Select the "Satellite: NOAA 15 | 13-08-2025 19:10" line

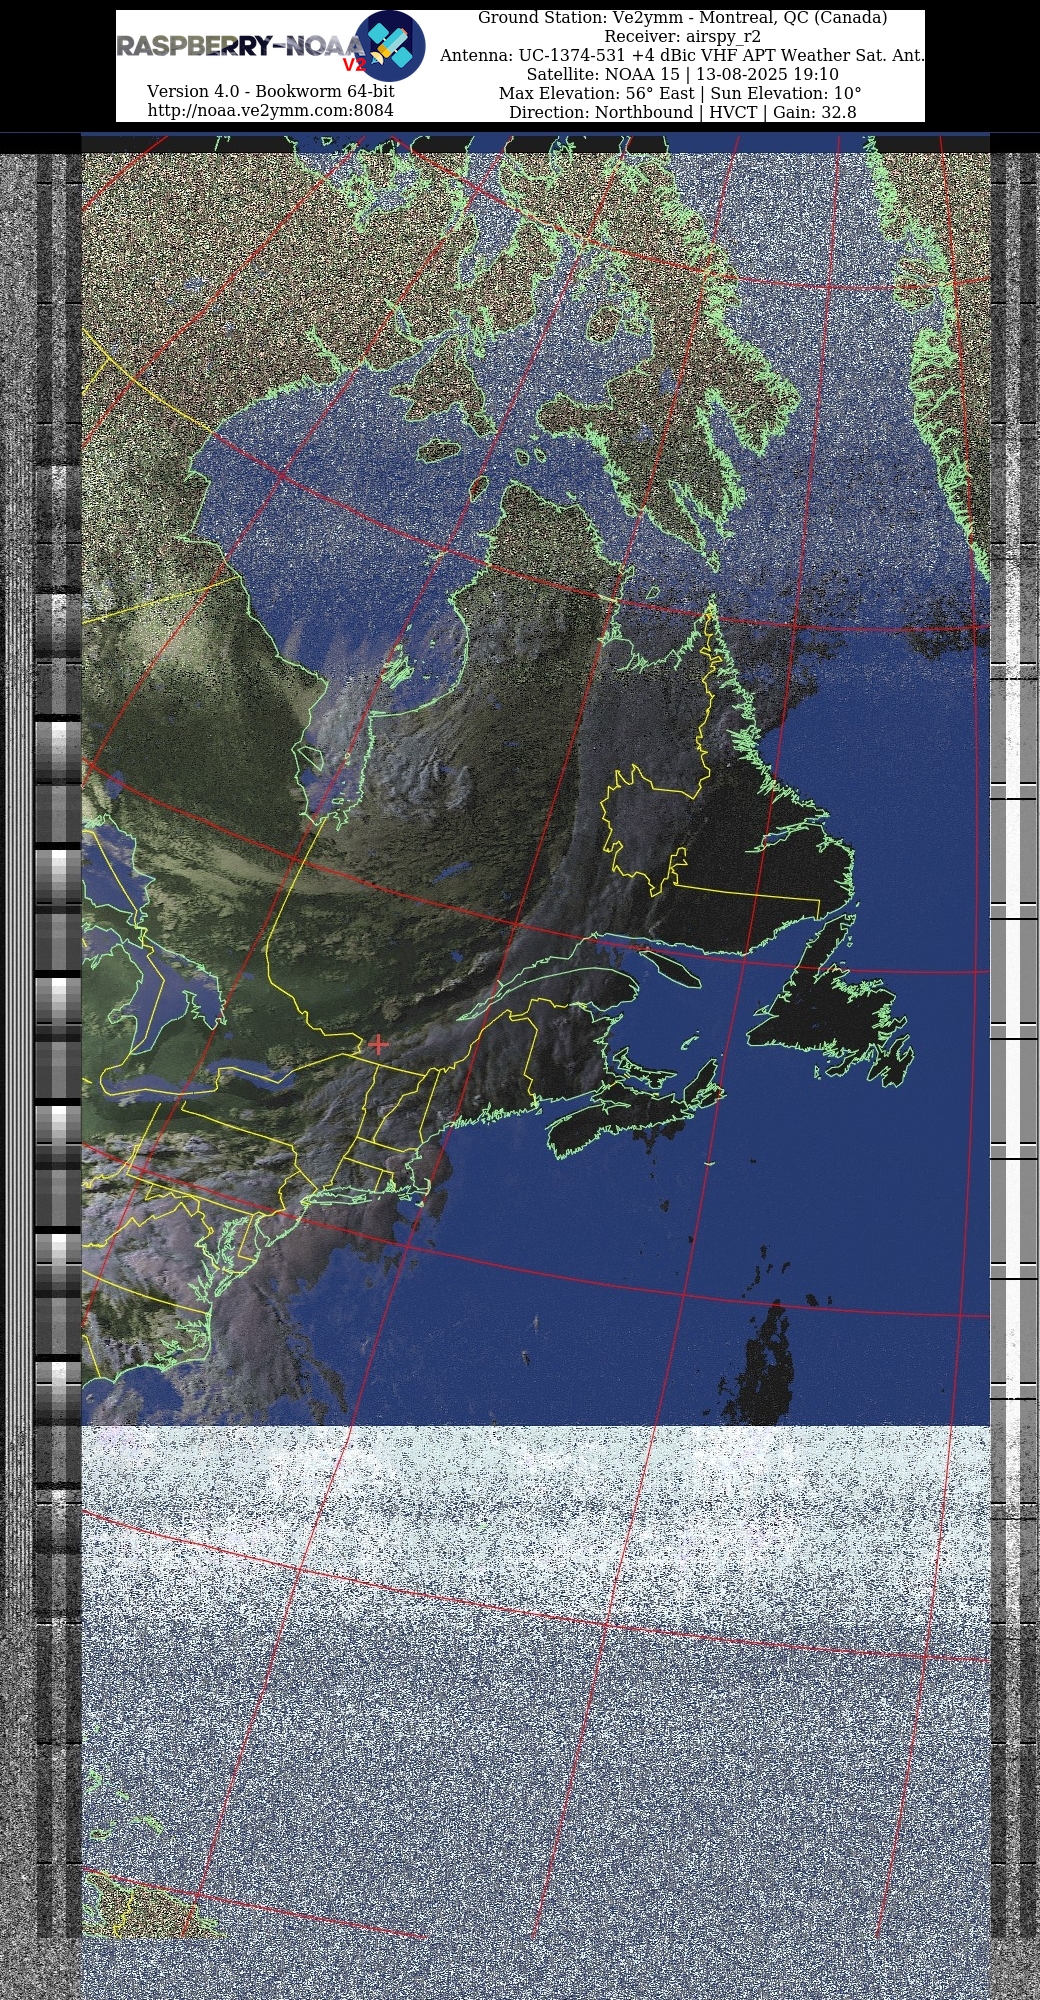click(x=683, y=75)
